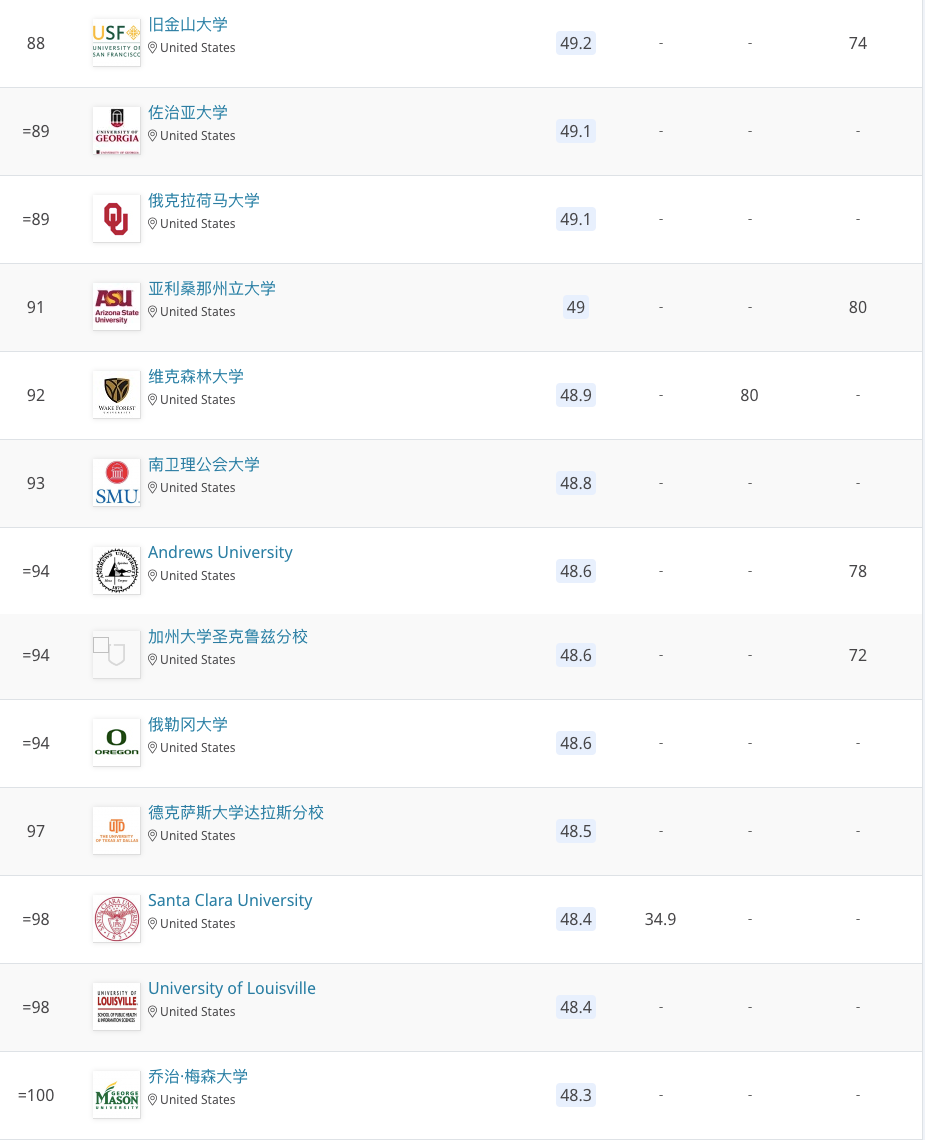Click the Andrews University seal logo

click(x=116, y=571)
